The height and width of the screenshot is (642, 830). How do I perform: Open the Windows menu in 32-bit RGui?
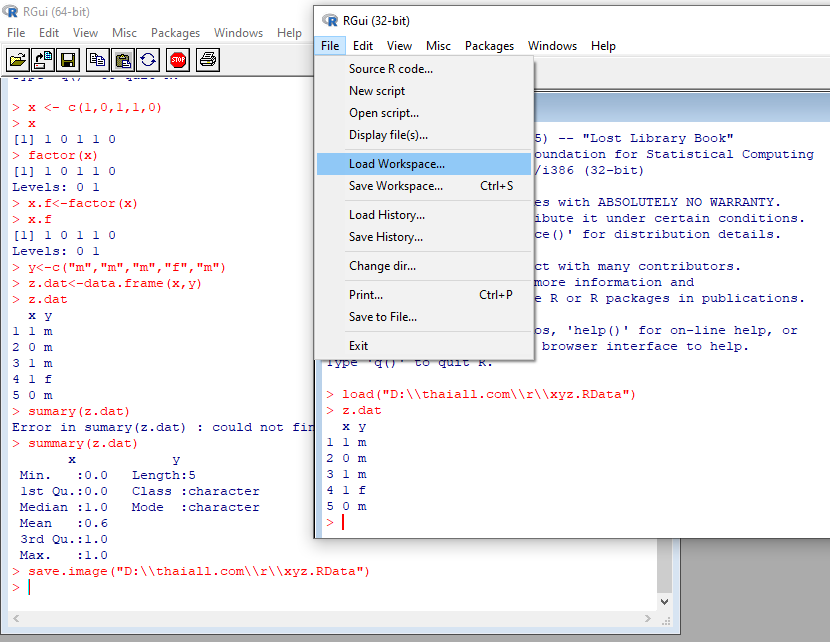point(552,46)
